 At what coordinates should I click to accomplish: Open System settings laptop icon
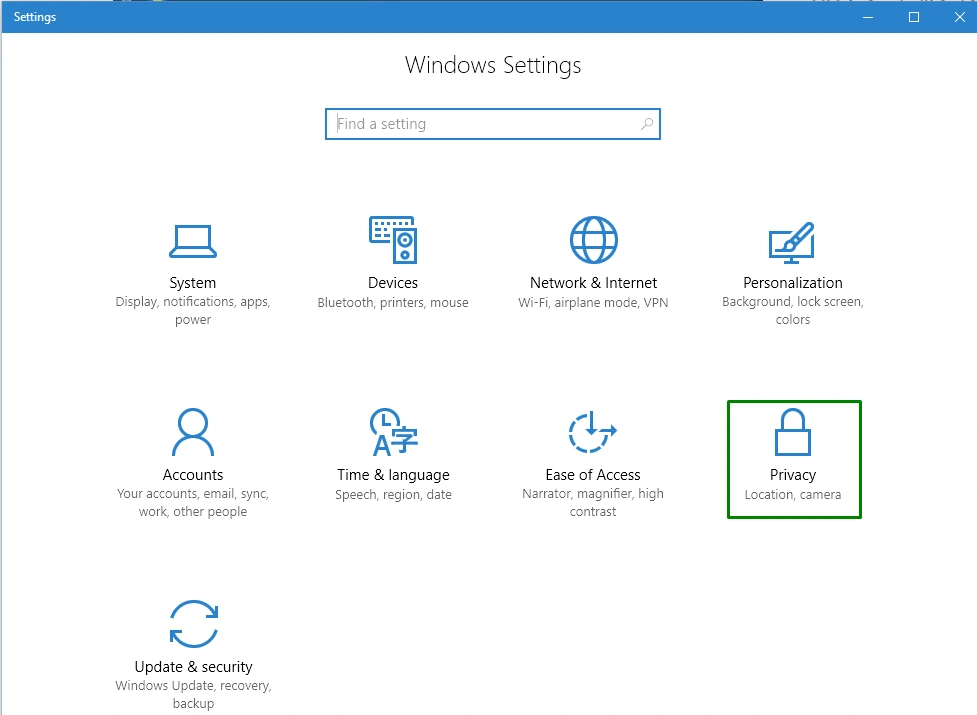(193, 242)
